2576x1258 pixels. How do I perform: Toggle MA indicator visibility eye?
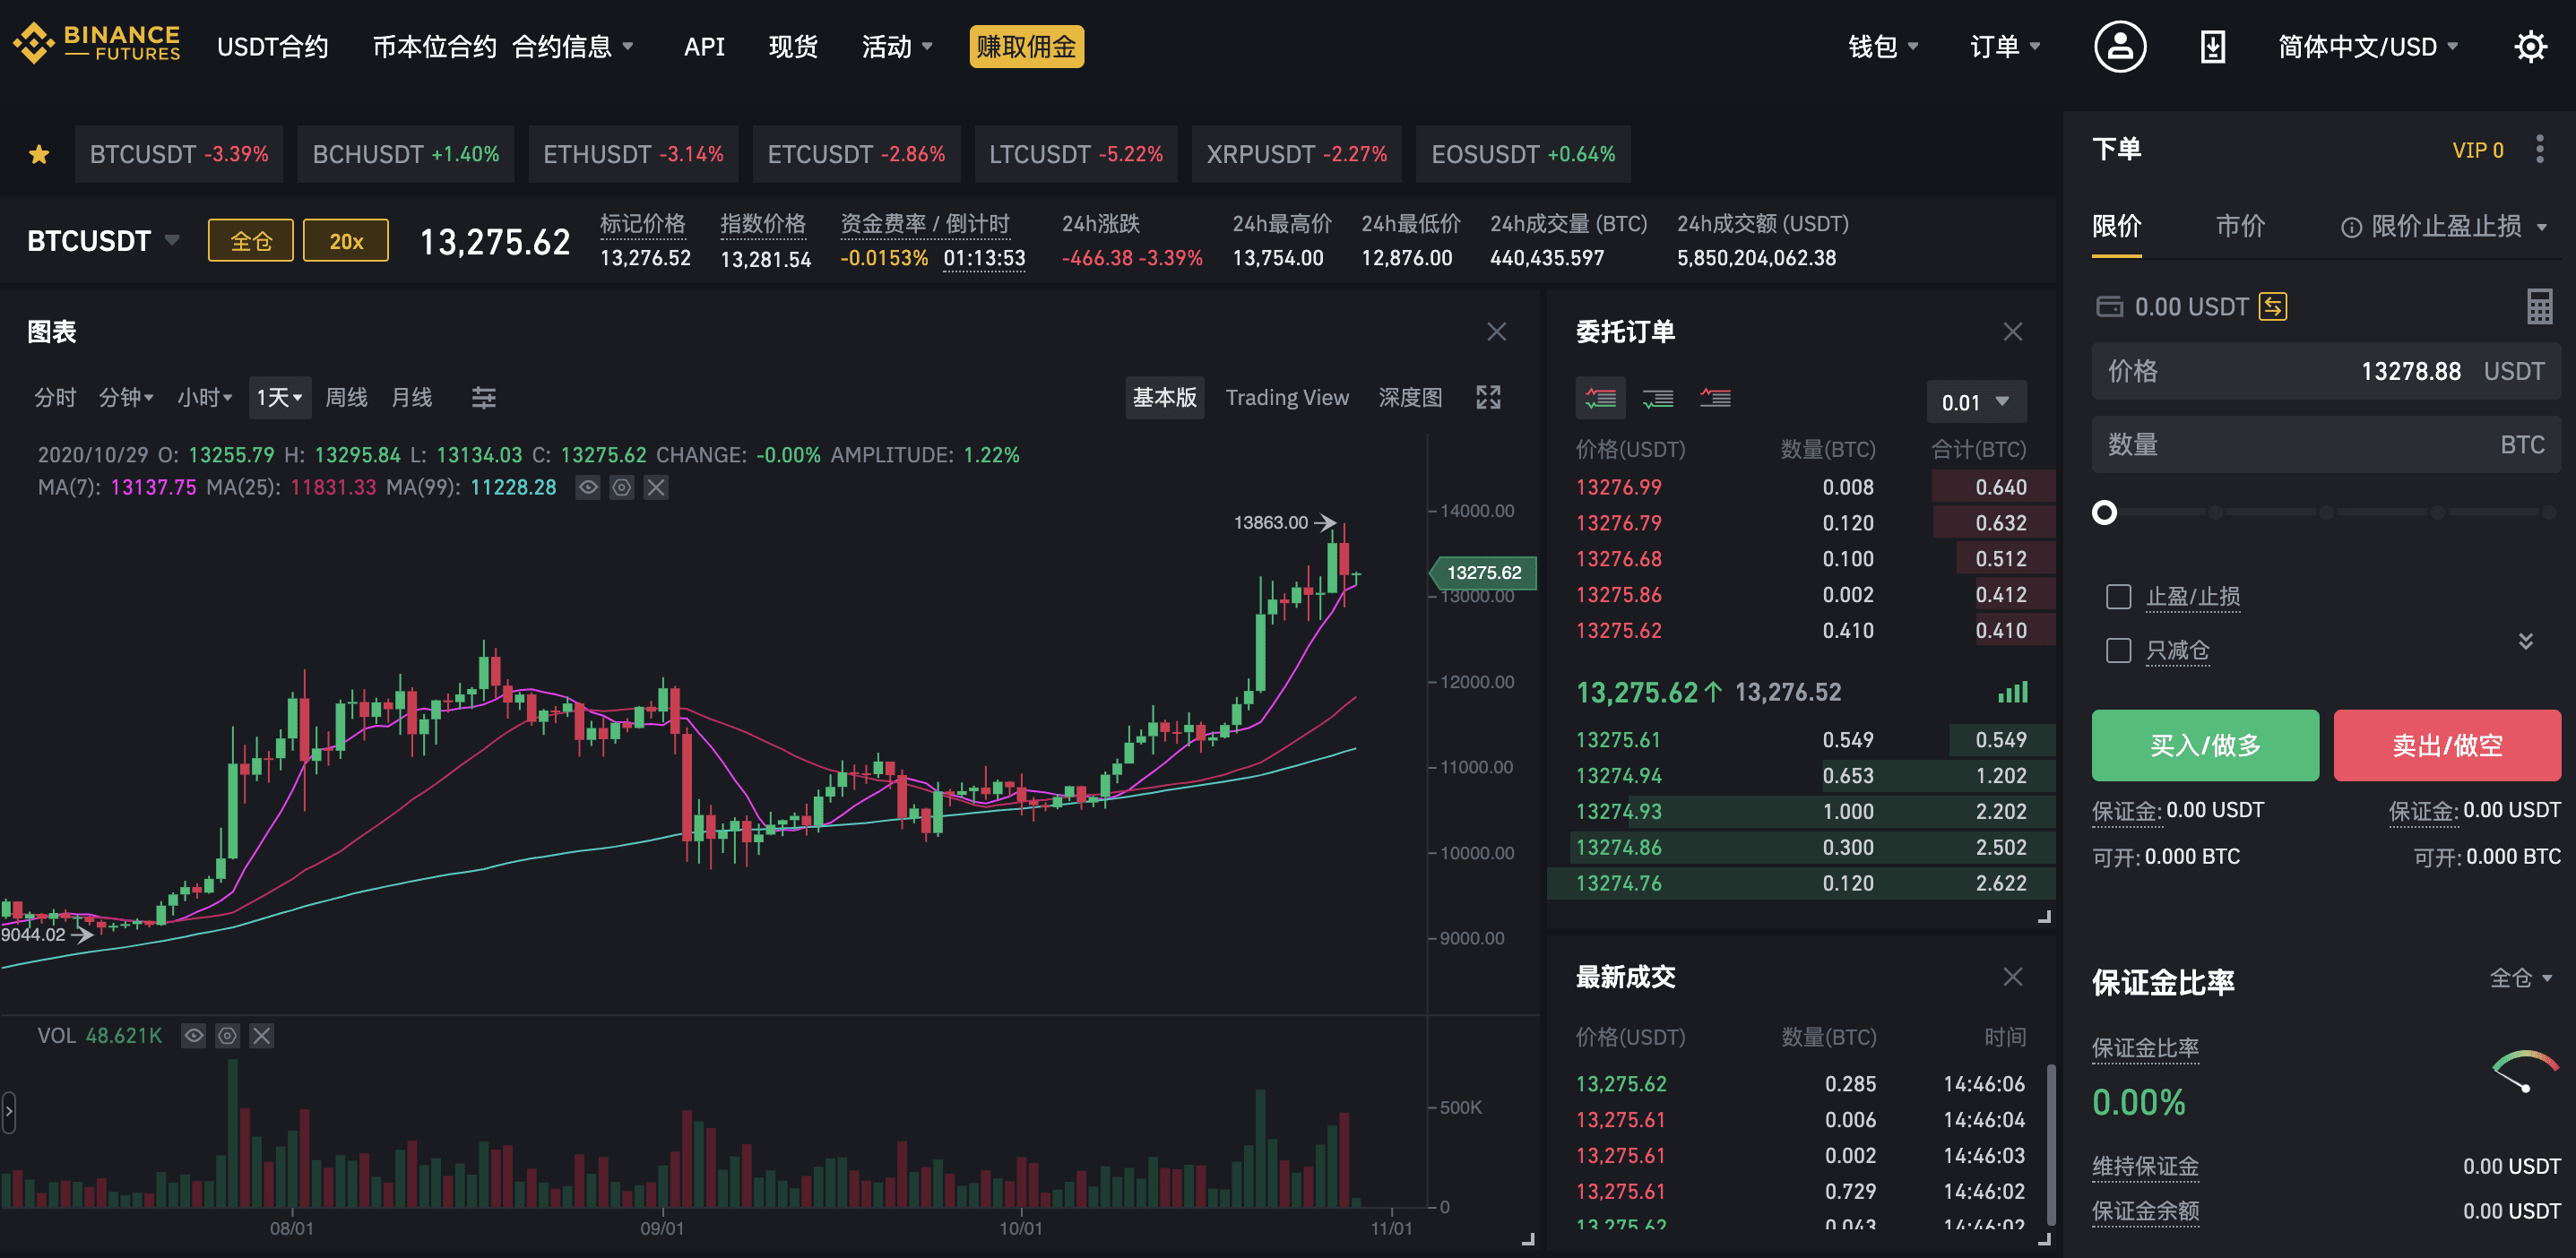tap(588, 487)
